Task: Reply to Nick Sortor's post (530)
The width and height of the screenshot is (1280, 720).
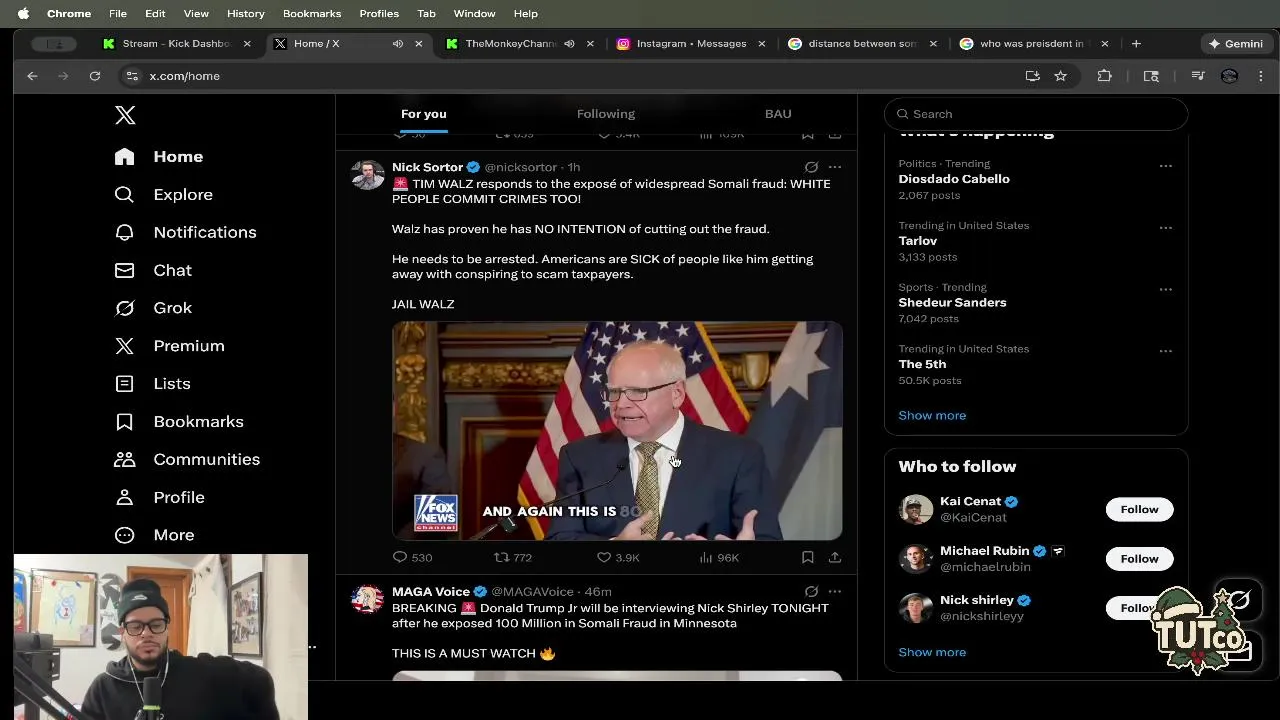Action: [x=412, y=557]
